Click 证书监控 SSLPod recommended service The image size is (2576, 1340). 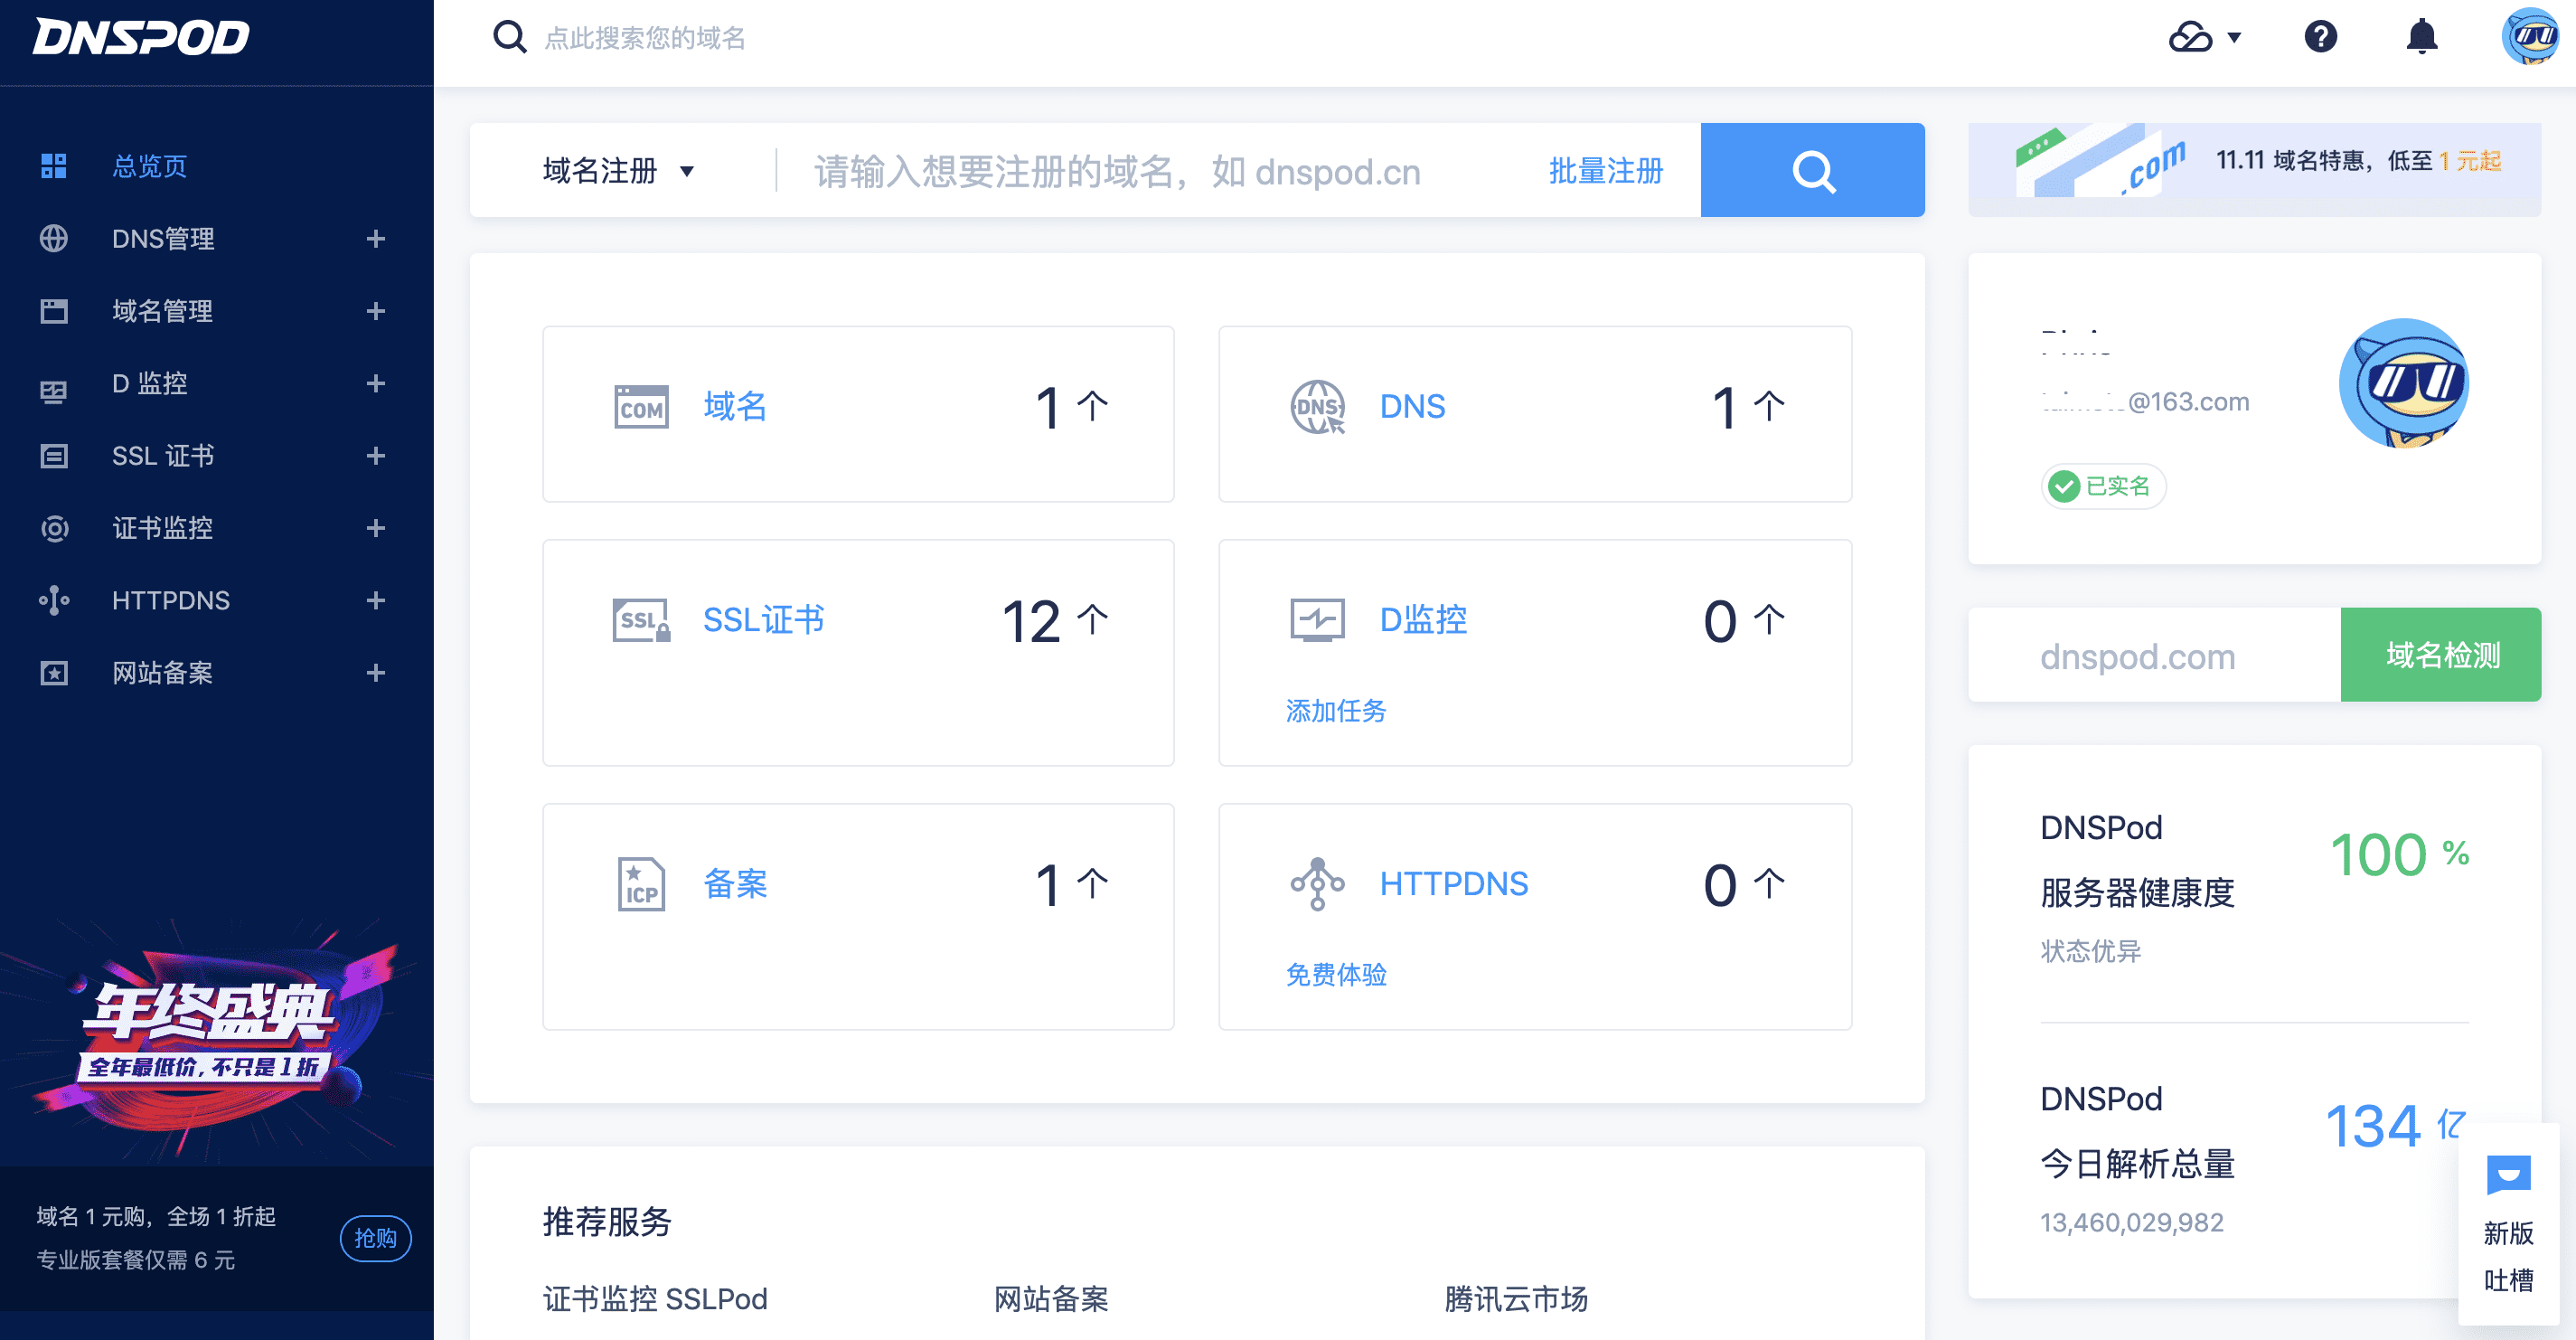[655, 1299]
